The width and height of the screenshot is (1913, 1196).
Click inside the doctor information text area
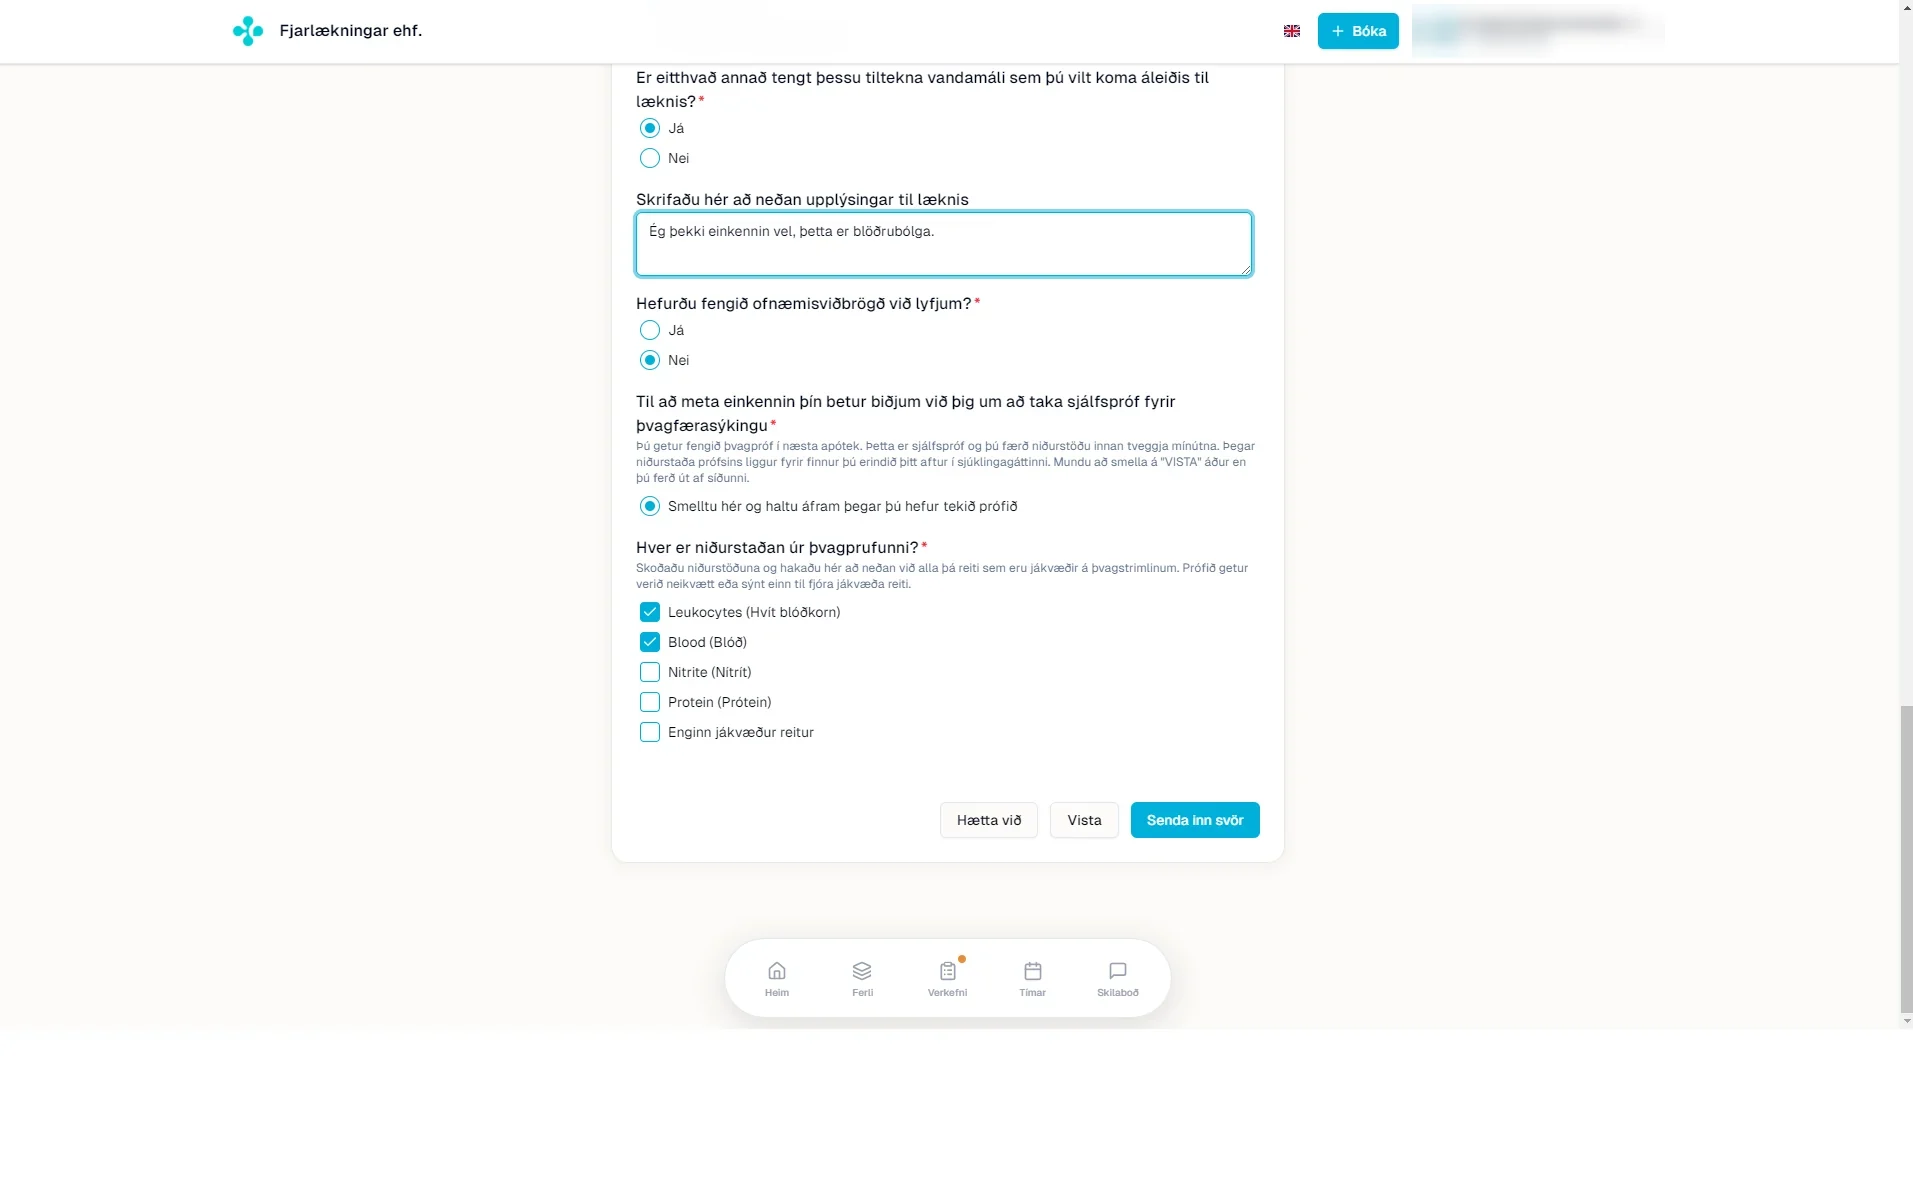pos(944,244)
